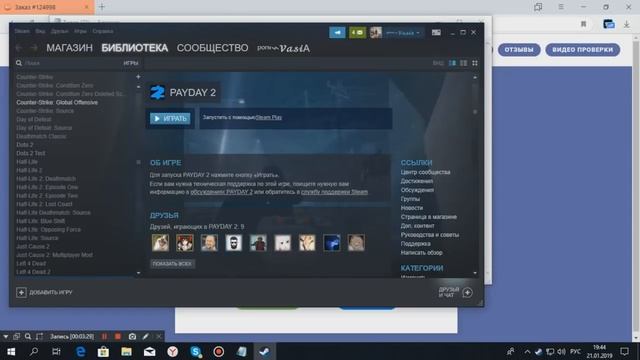Image resolution: width=640 pixels, height=360 pixels.
Task: Open the СООБЩЕСТВО tab
Action: click(x=212, y=48)
